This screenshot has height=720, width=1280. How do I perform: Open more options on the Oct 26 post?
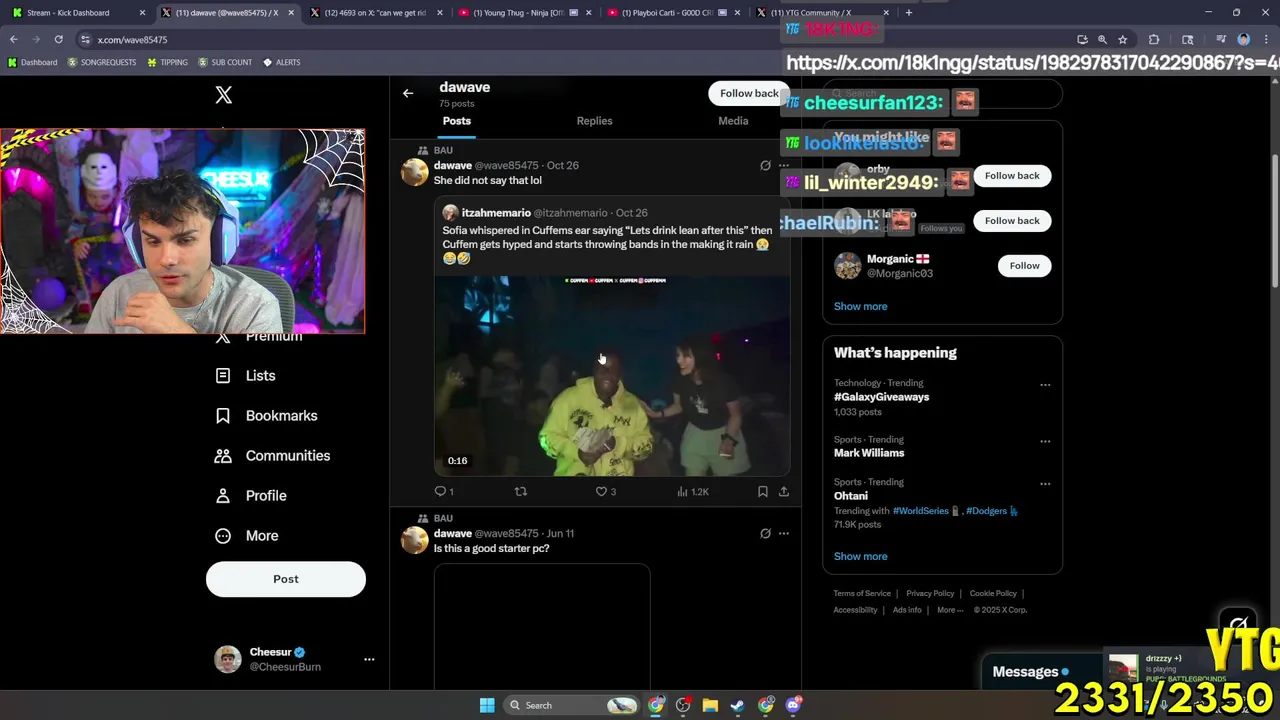(784, 166)
